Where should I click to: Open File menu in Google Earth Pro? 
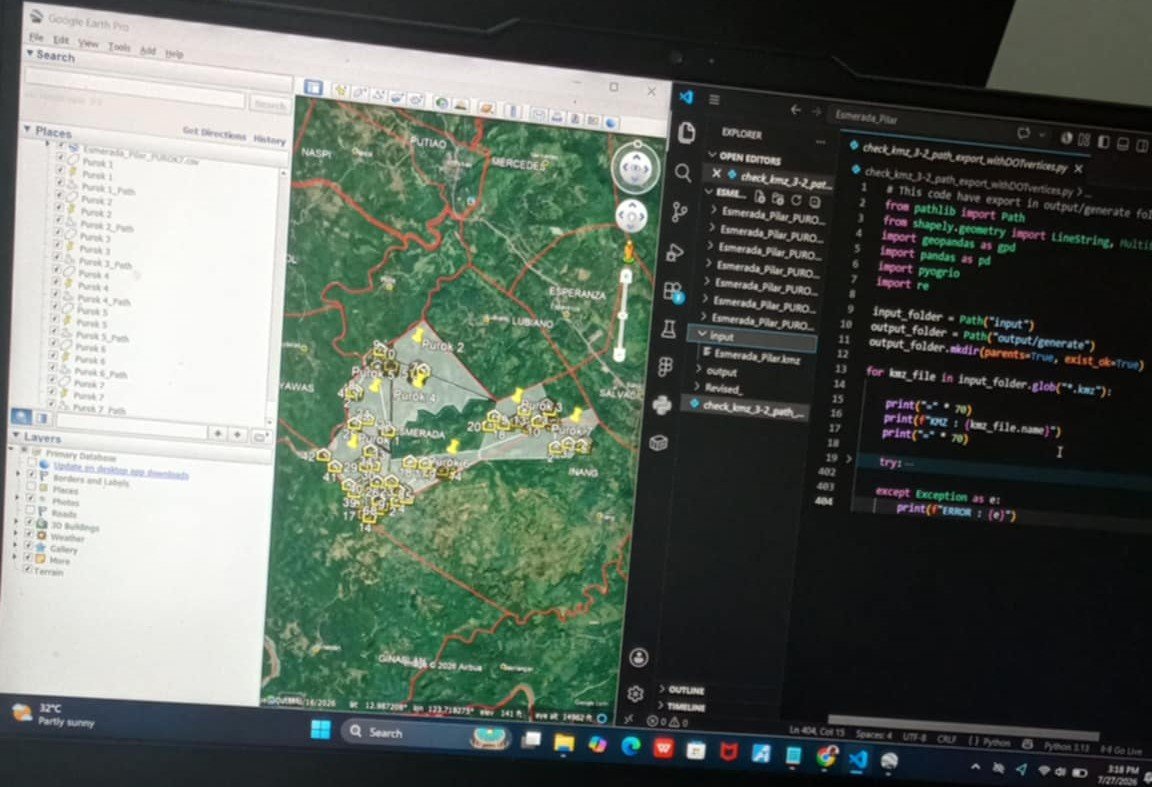[36, 37]
